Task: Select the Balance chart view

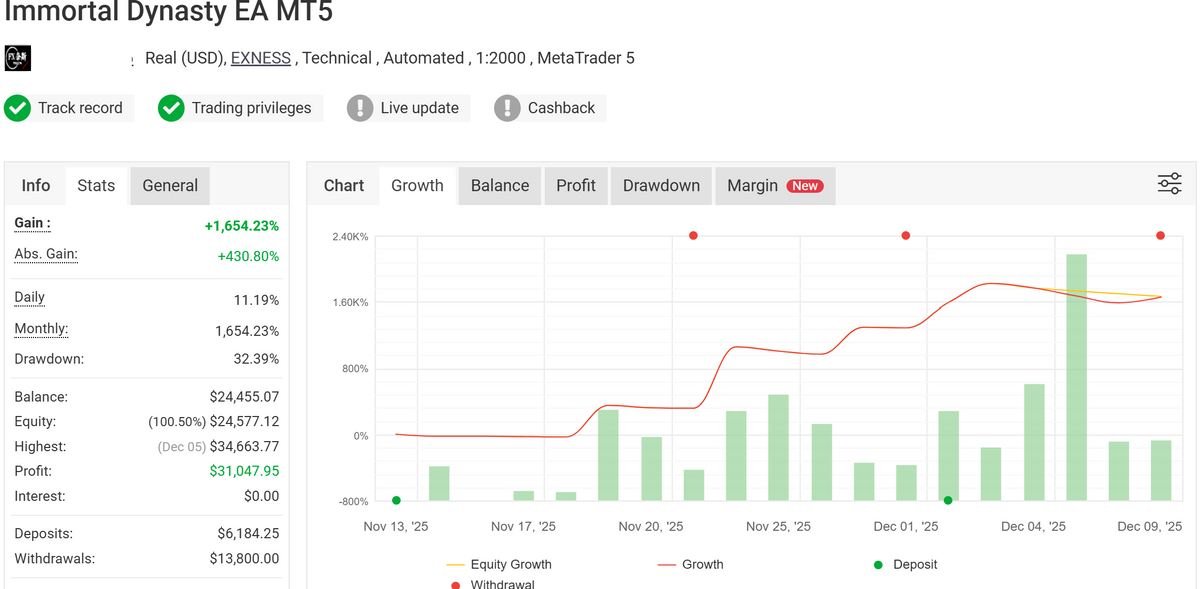Action: tap(499, 185)
